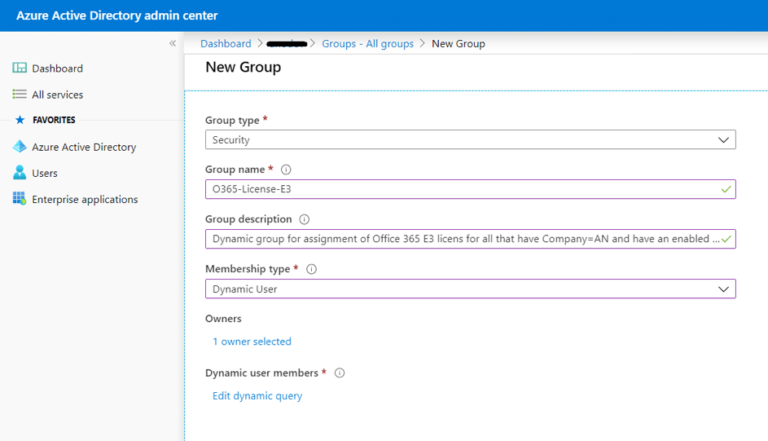Click the Group type dropdown chevron arrow
Viewport: 768px width, 441px height.
[723, 140]
